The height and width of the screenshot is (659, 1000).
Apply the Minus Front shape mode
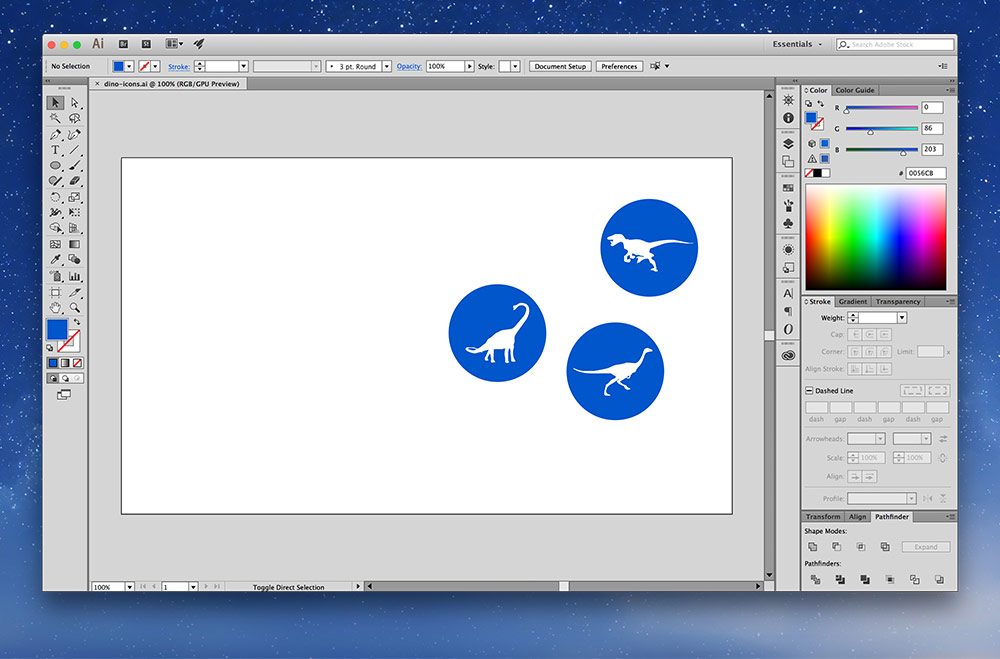tap(837, 546)
